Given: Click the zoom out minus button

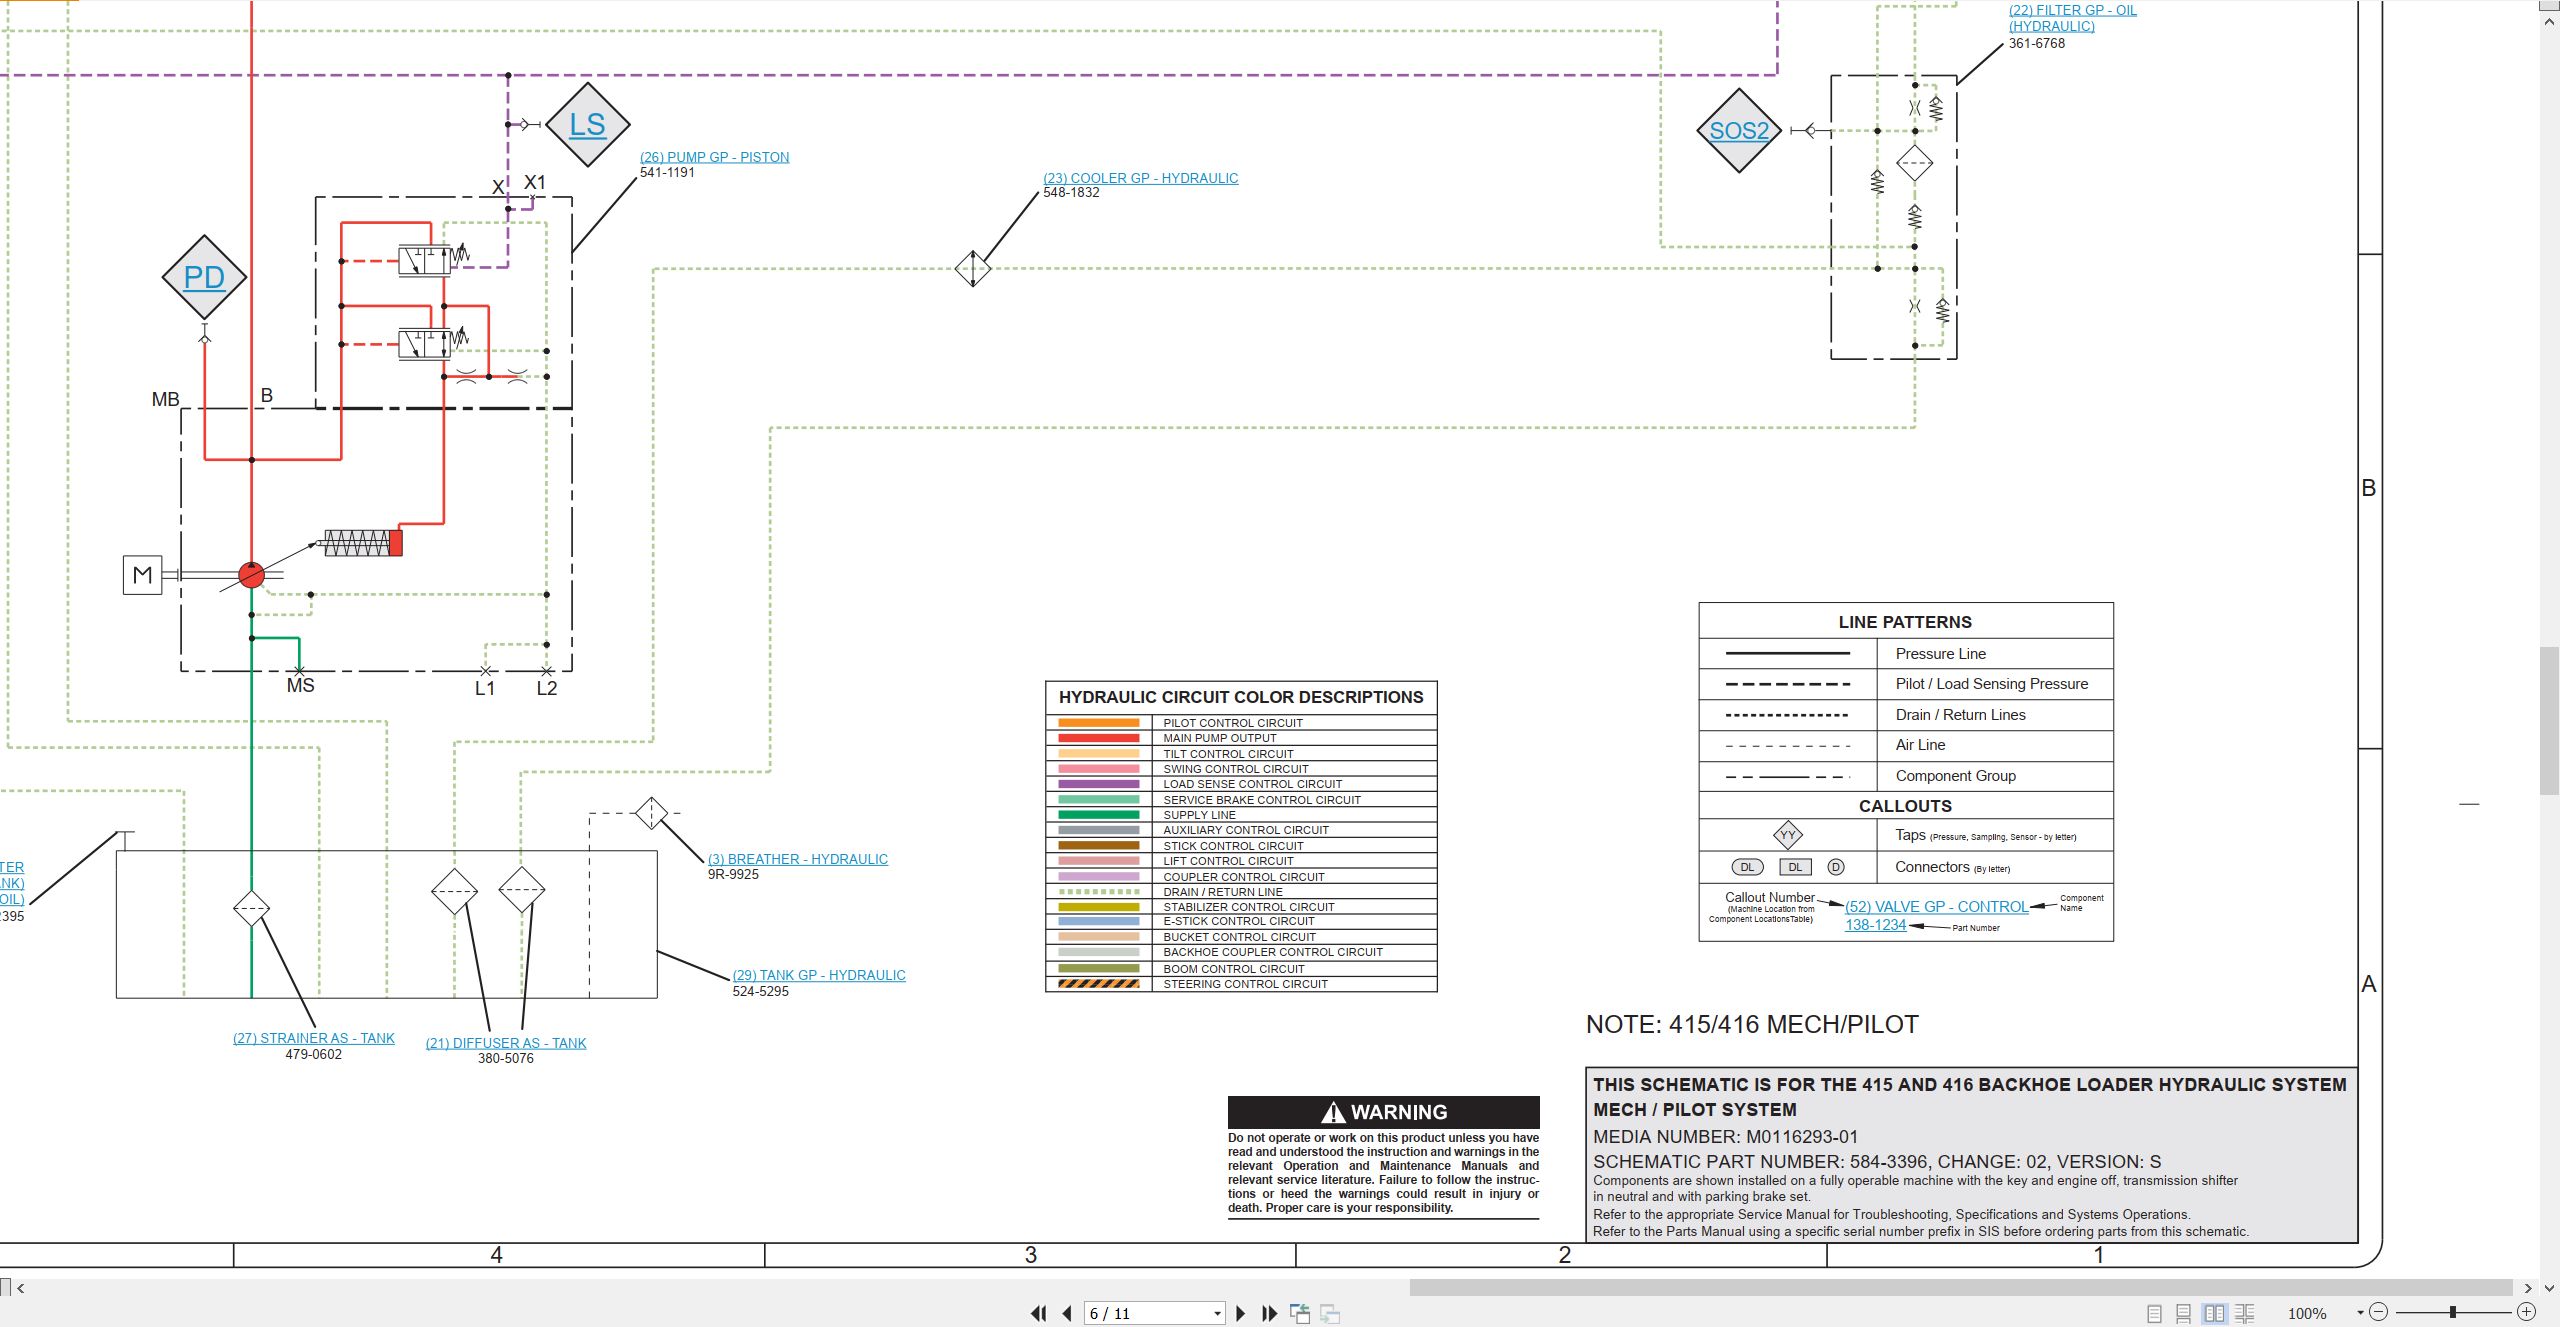Looking at the screenshot, I should click(x=2379, y=1312).
